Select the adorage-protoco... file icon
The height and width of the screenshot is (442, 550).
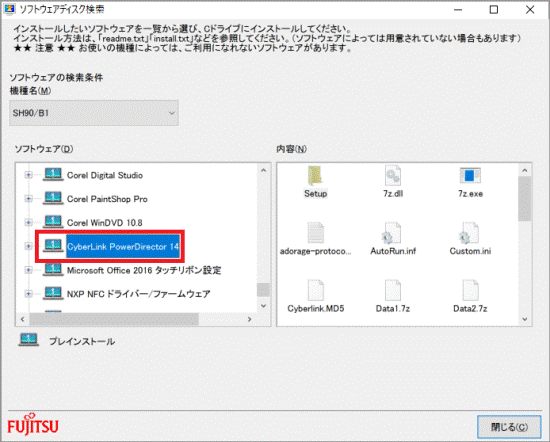click(315, 233)
